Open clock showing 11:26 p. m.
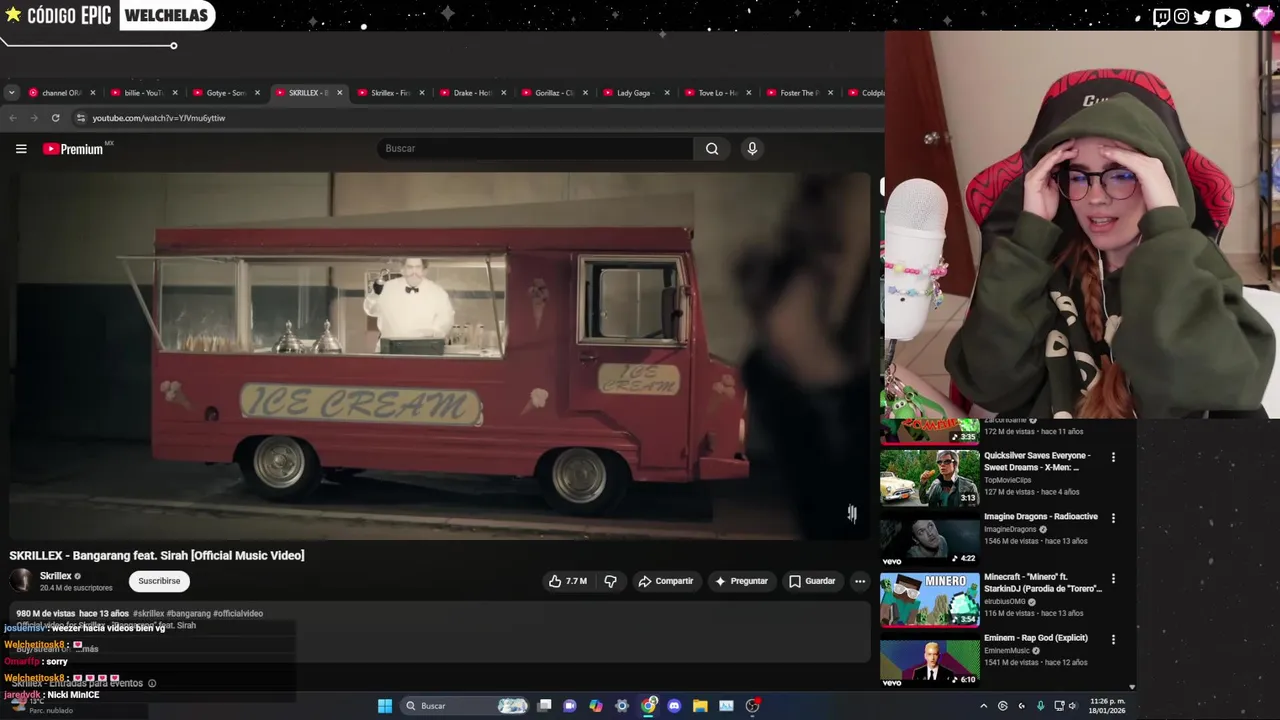 (x=1107, y=706)
